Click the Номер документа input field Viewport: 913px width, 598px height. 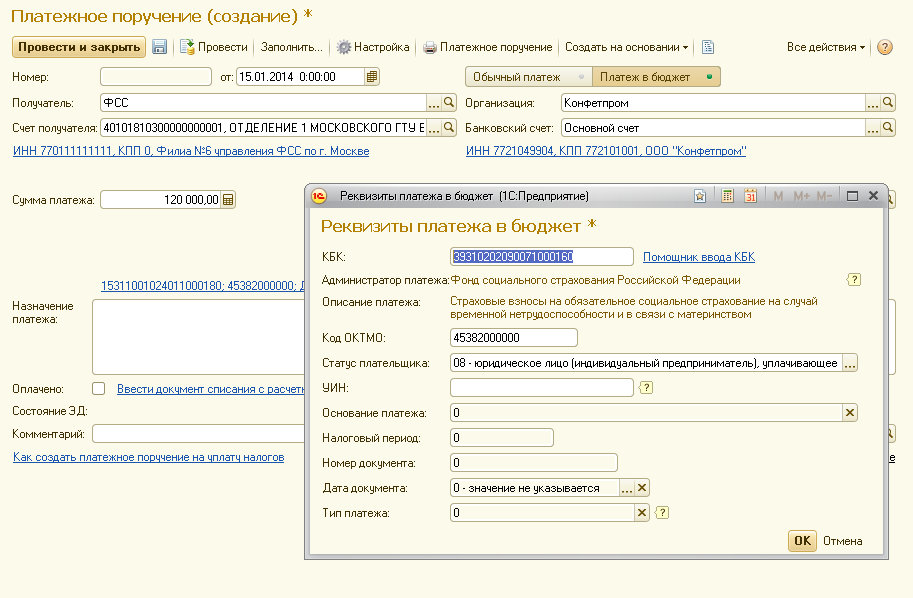tap(533, 462)
